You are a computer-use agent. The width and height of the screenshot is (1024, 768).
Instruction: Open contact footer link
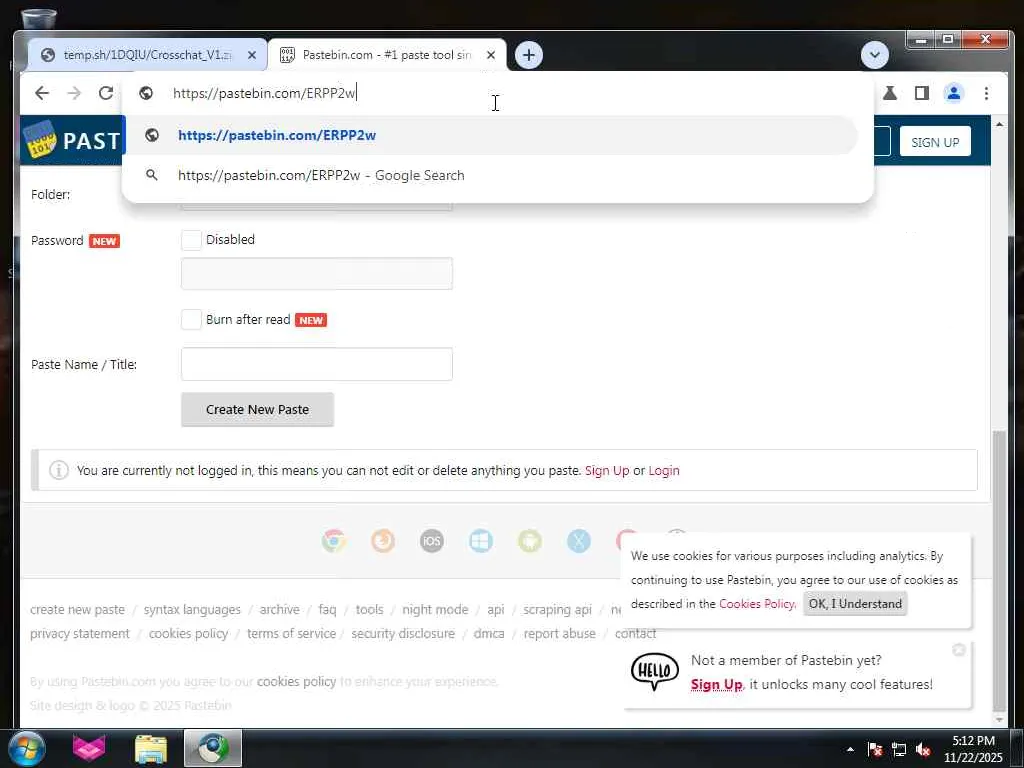tap(635, 633)
